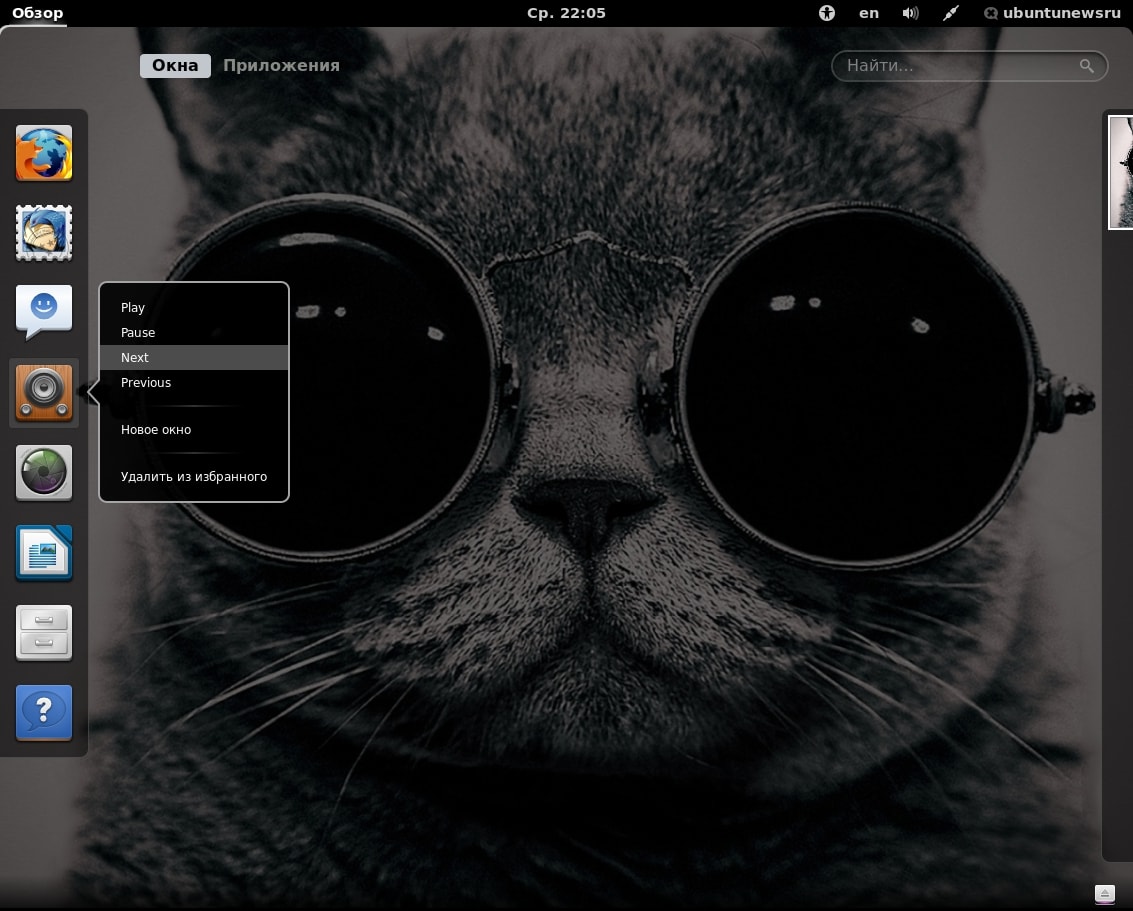Choose Новое окно menu entry

point(156,430)
